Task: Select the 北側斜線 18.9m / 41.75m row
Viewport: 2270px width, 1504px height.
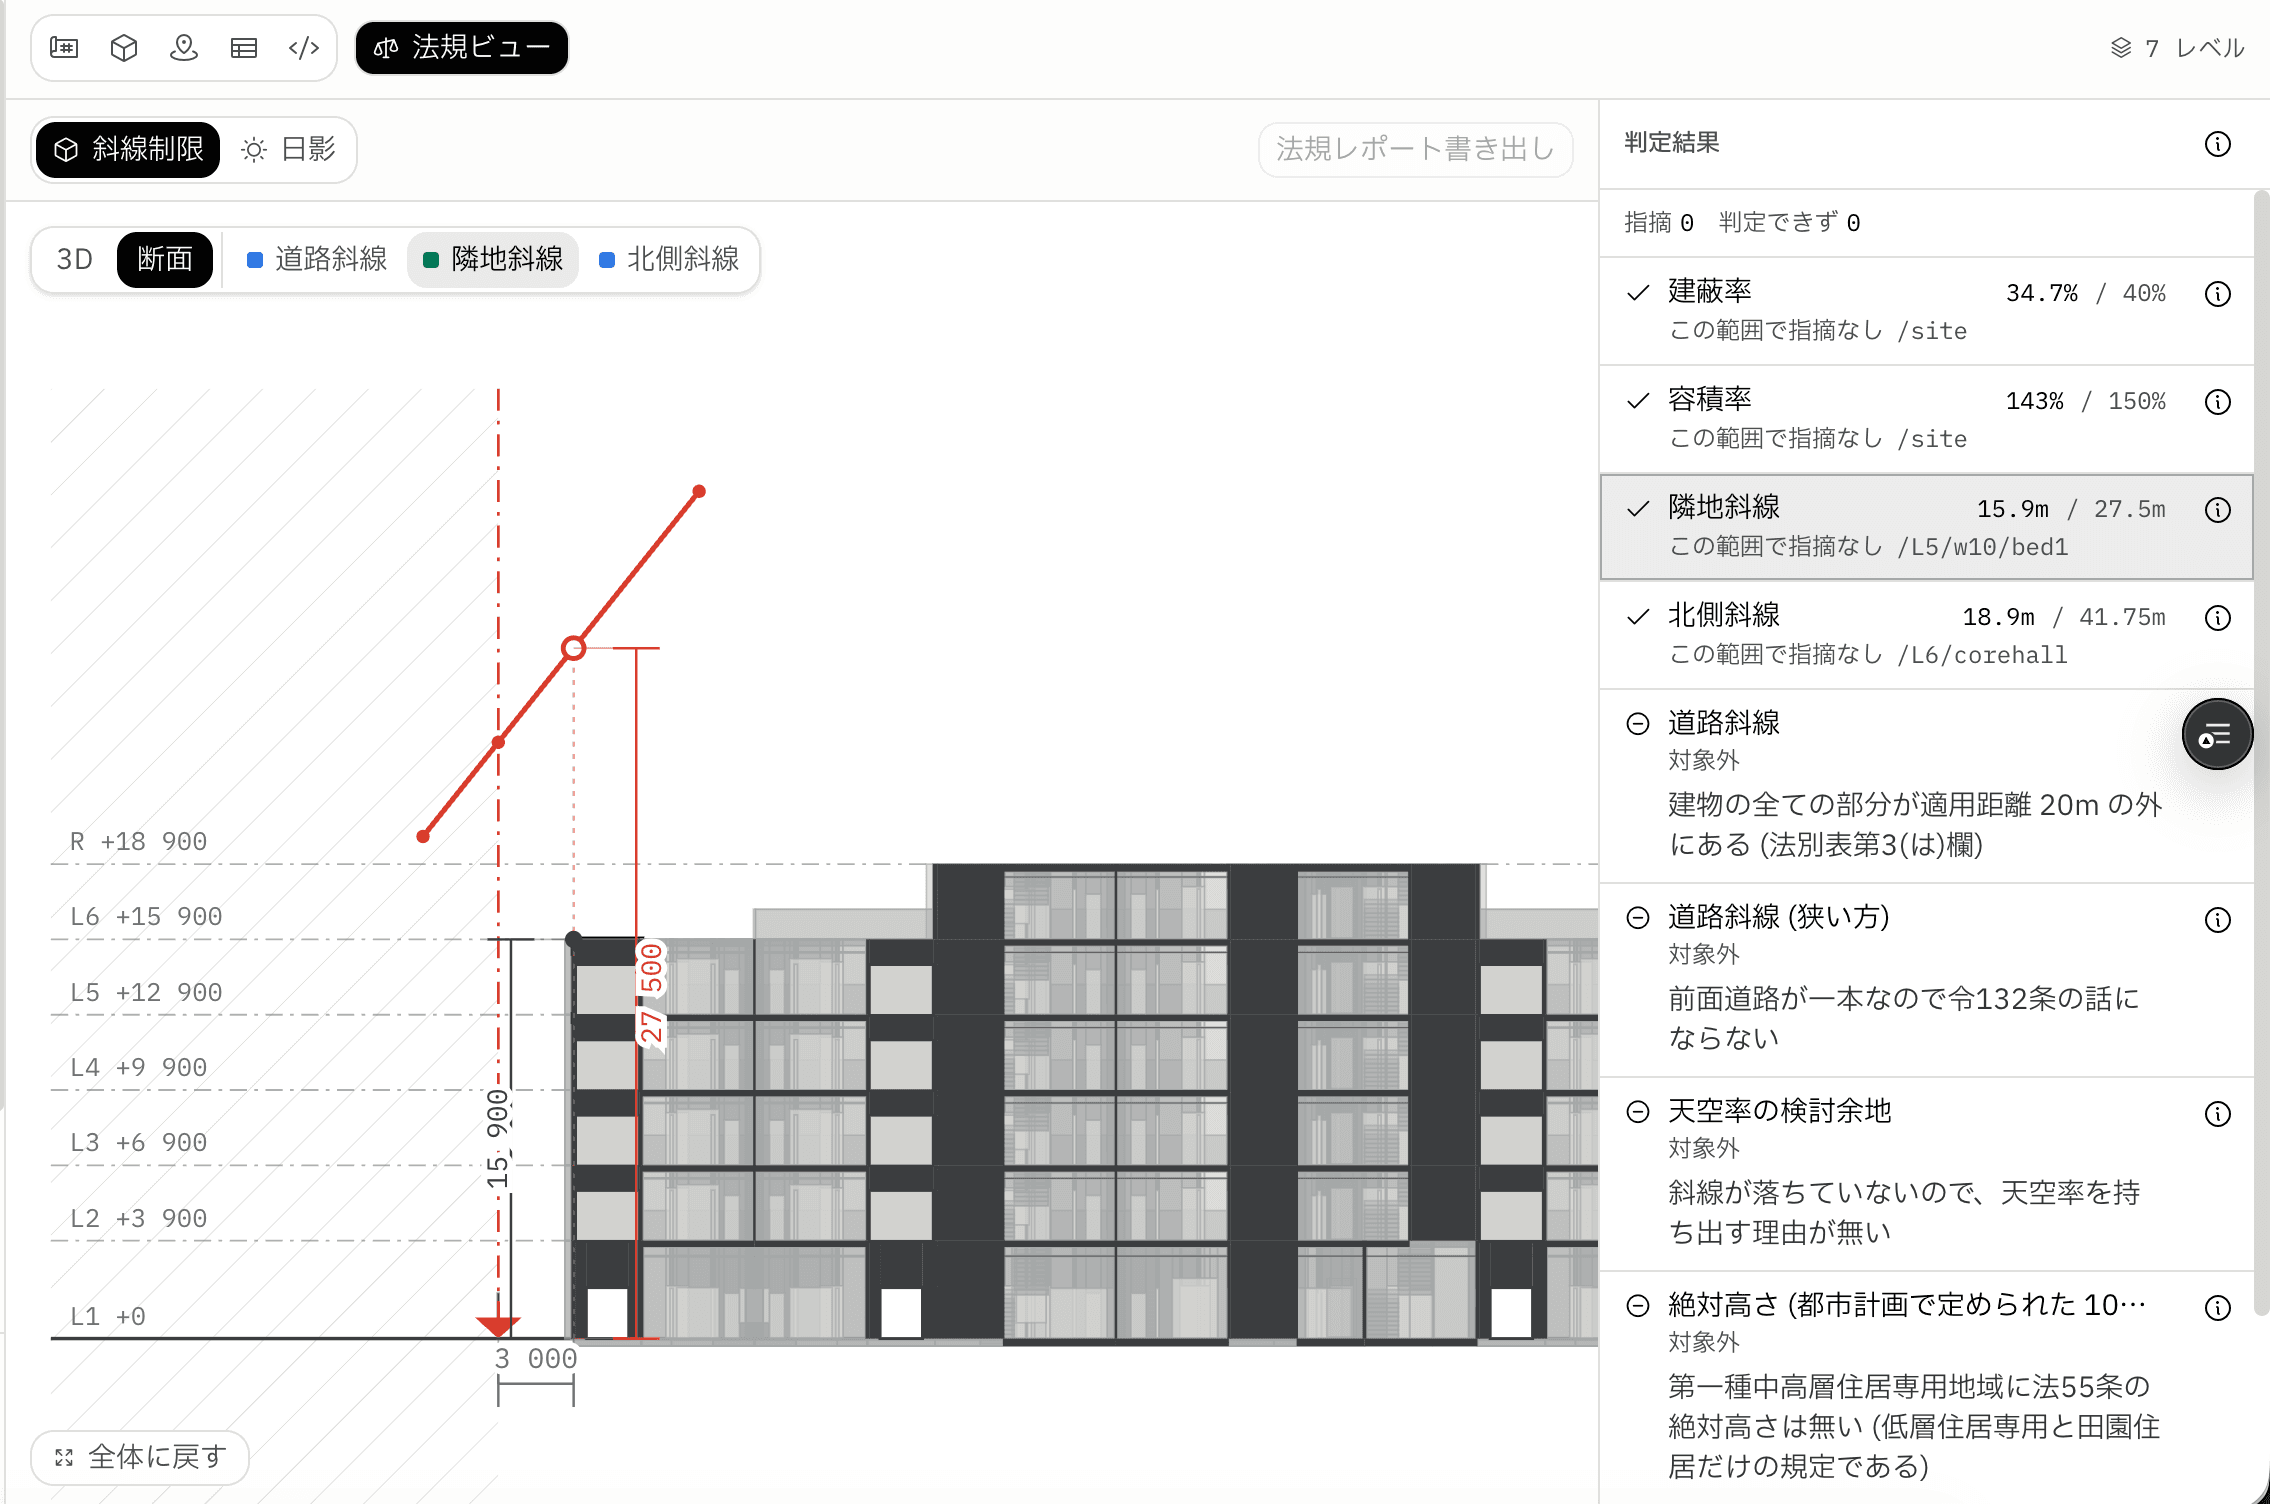Action: (1926, 635)
